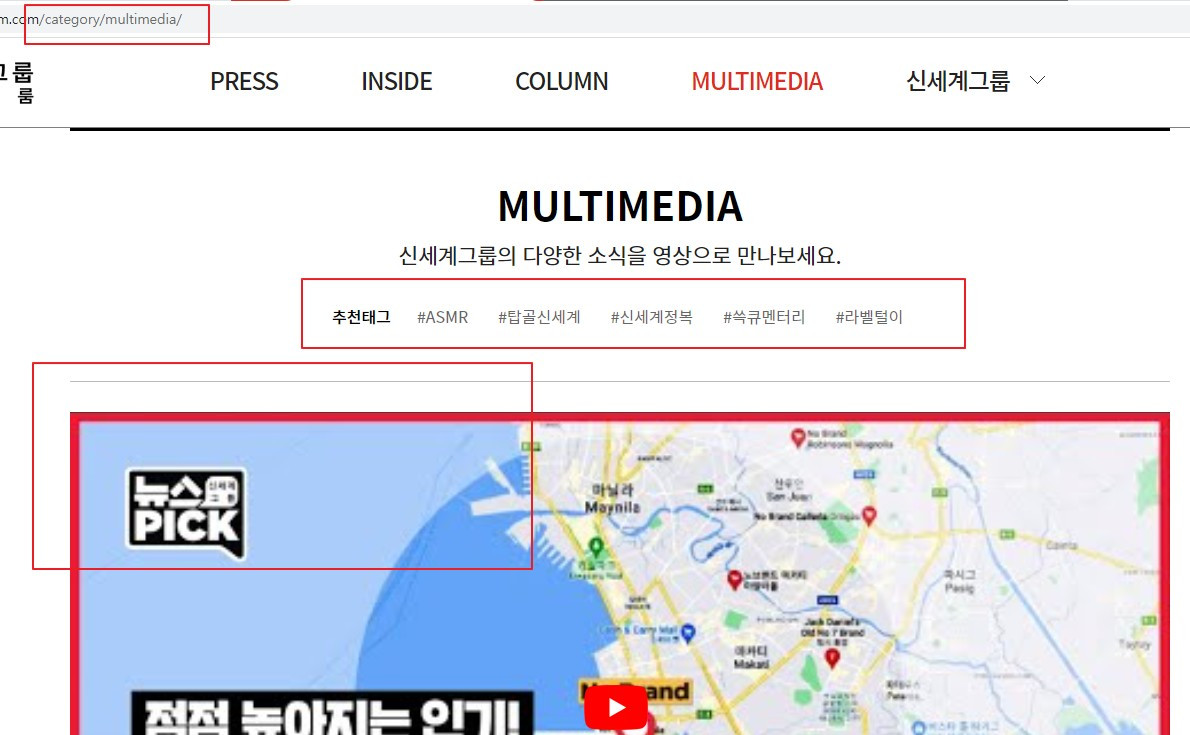Open the Manila map video thumbnail
Image resolution: width=1190 pixels, height=735 pixels.
pos(619,574)
